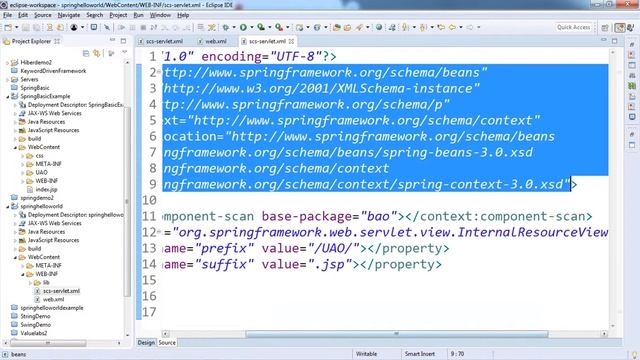This screenshot has width=640, height=360.
Task: Expand the Servers project node
Action: (x=7, y=80)
